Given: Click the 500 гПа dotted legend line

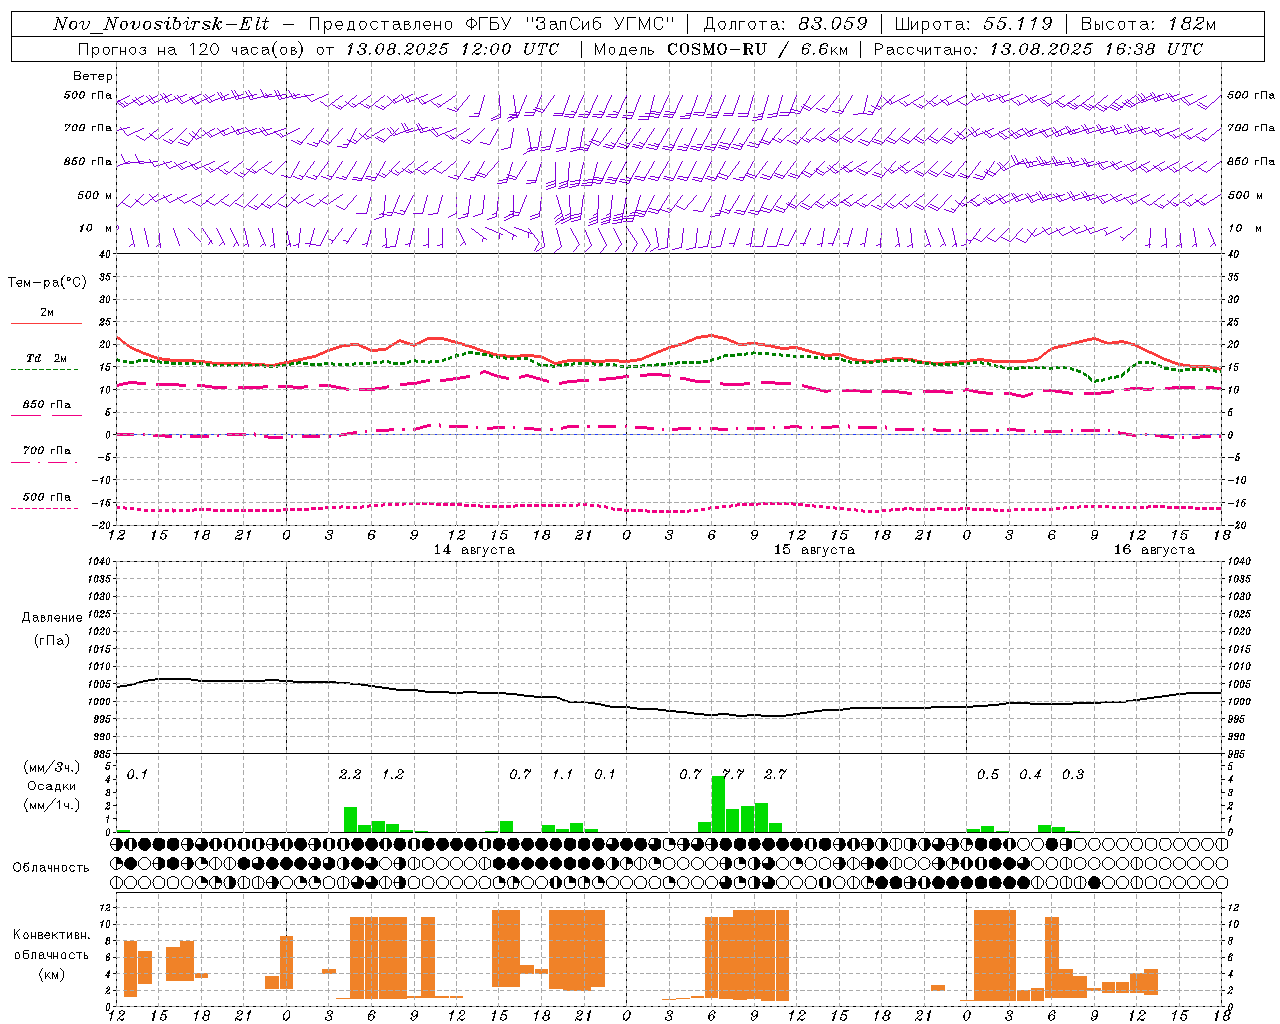Looking at the screenshot, I should click(x=44, y=508).
